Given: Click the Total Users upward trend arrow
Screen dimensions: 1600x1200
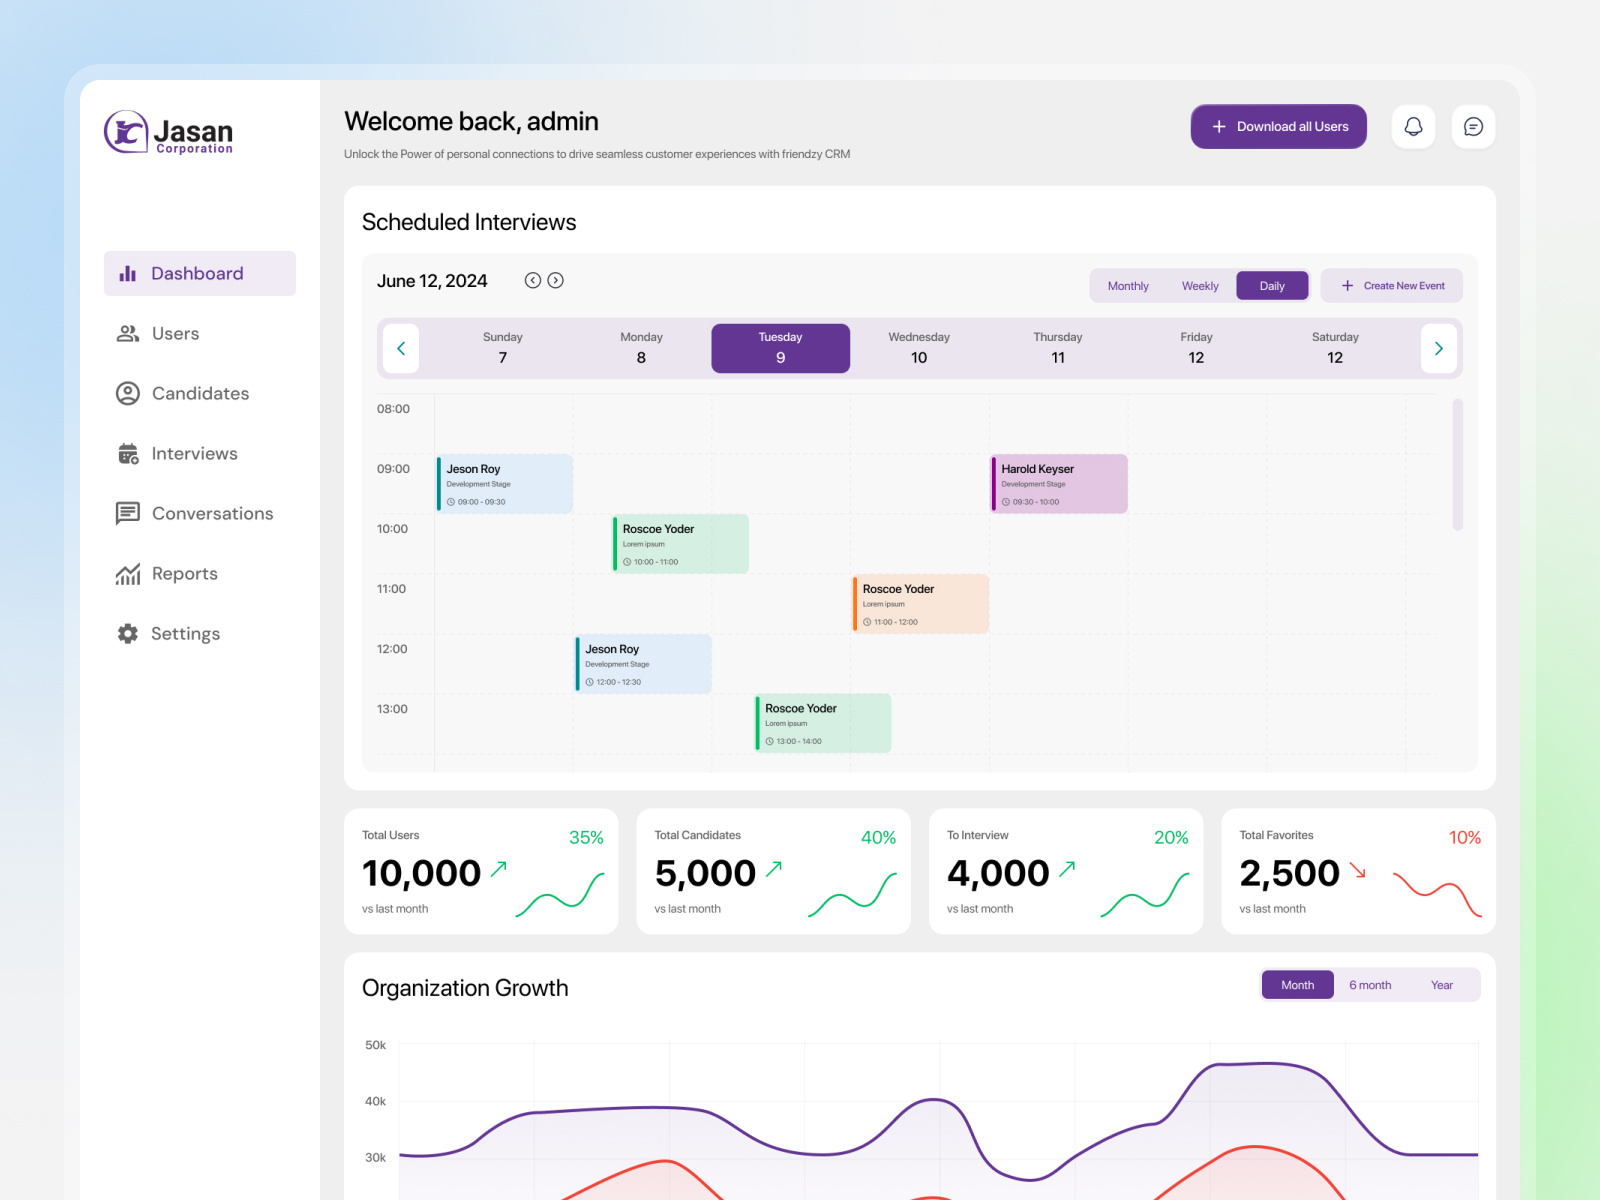Looking at the screenshot, I should click(499, 869).
